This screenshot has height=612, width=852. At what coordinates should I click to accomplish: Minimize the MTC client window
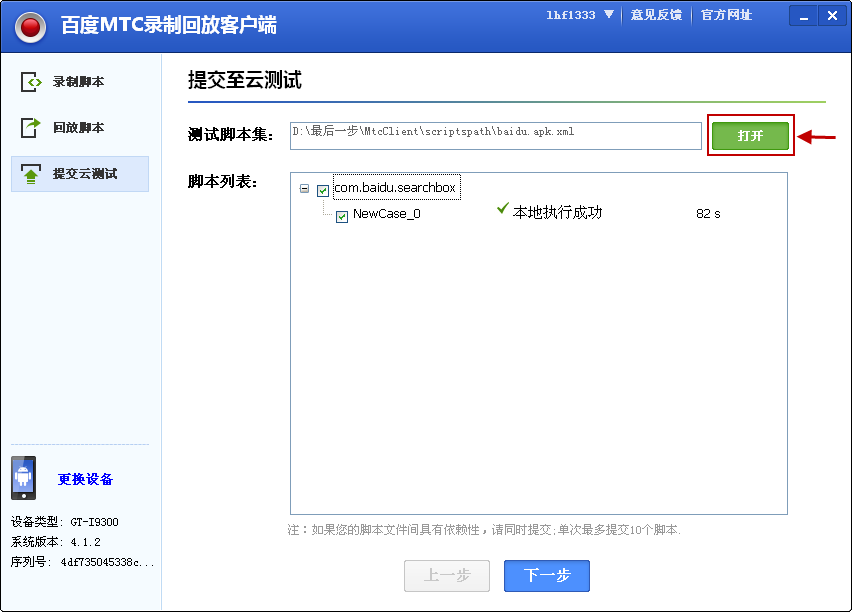(x=804, y=16)
